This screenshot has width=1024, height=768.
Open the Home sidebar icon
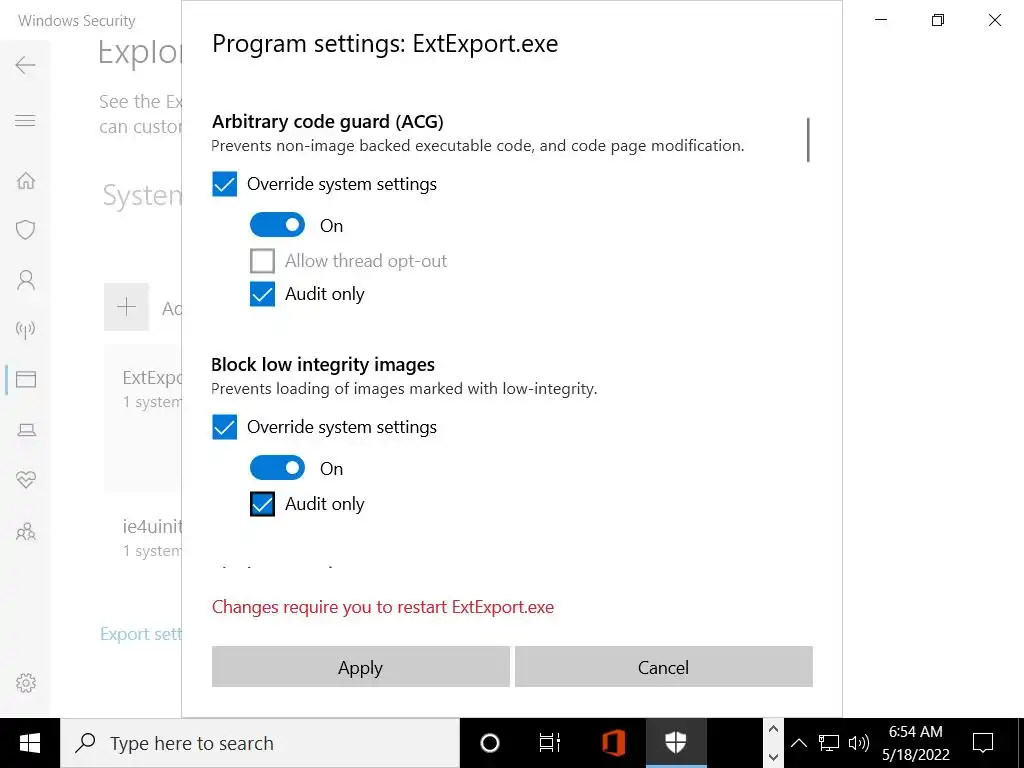[25, 180]
